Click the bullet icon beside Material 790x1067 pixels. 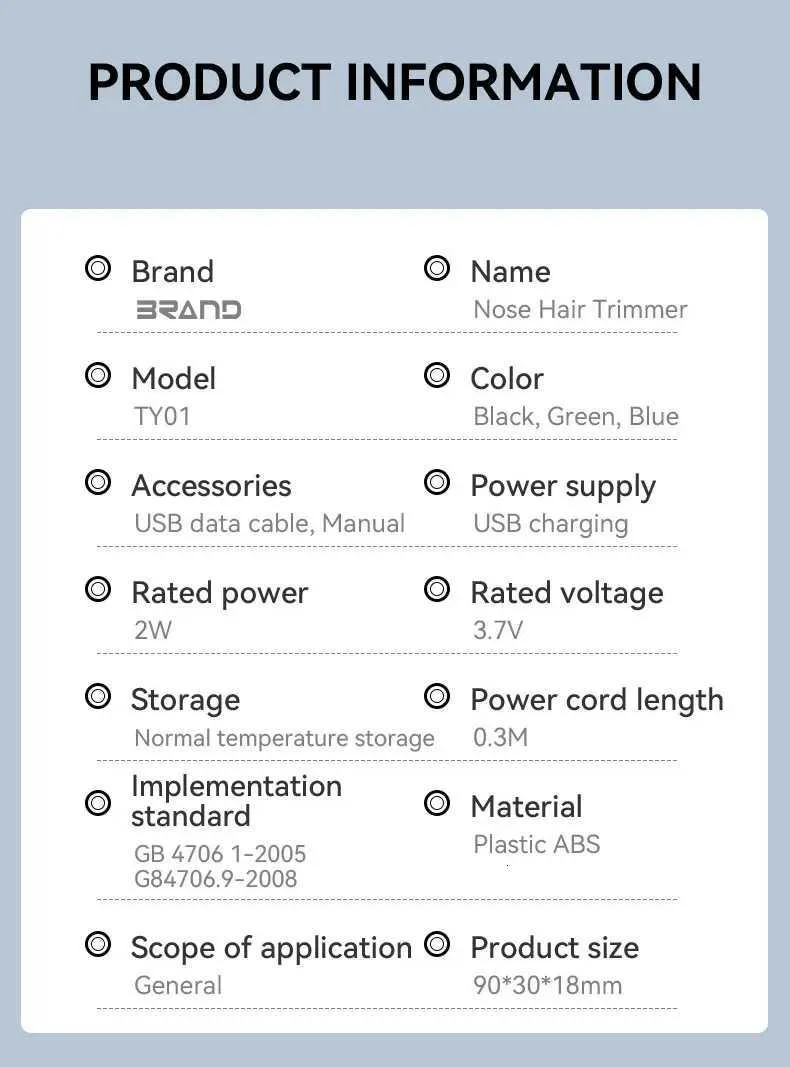click(x=437, y=803)
